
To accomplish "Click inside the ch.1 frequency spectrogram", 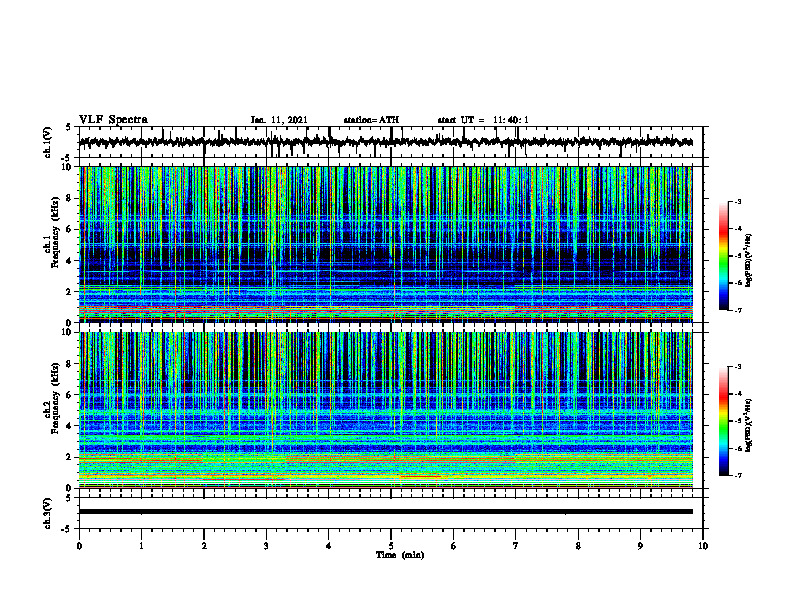I will click(x=386, y=244).
